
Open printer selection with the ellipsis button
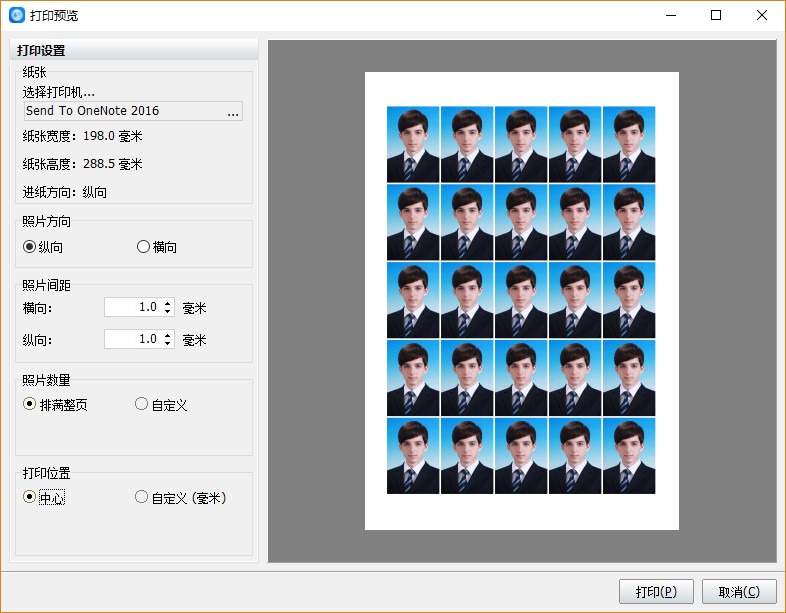pos(232,112)
